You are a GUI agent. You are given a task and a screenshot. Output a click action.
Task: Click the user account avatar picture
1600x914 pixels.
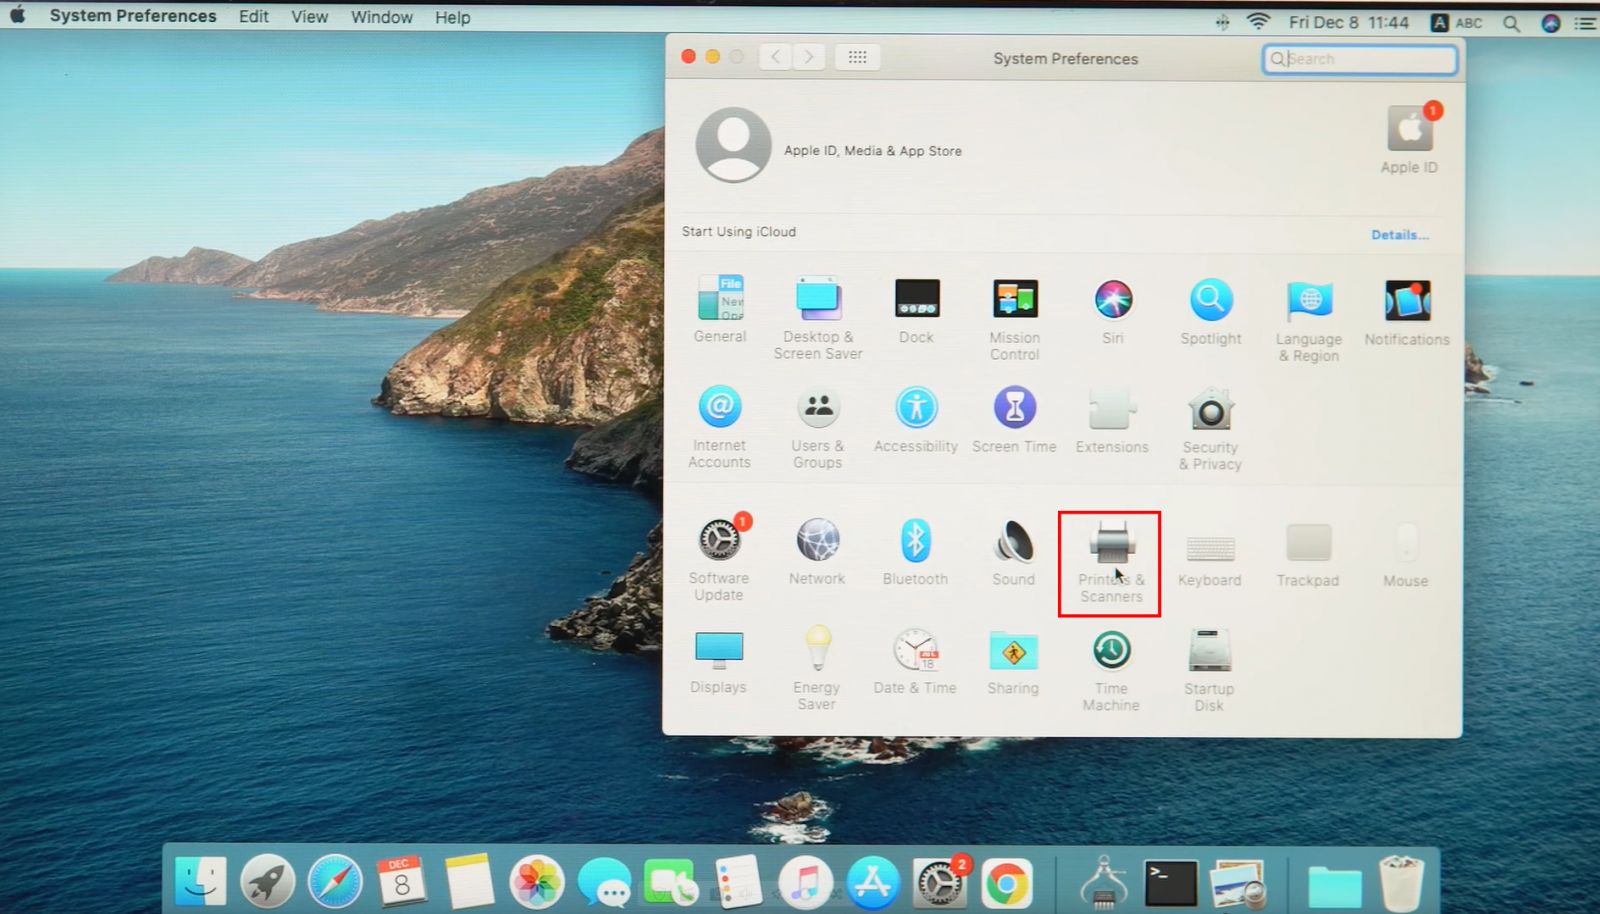point(734,145)
